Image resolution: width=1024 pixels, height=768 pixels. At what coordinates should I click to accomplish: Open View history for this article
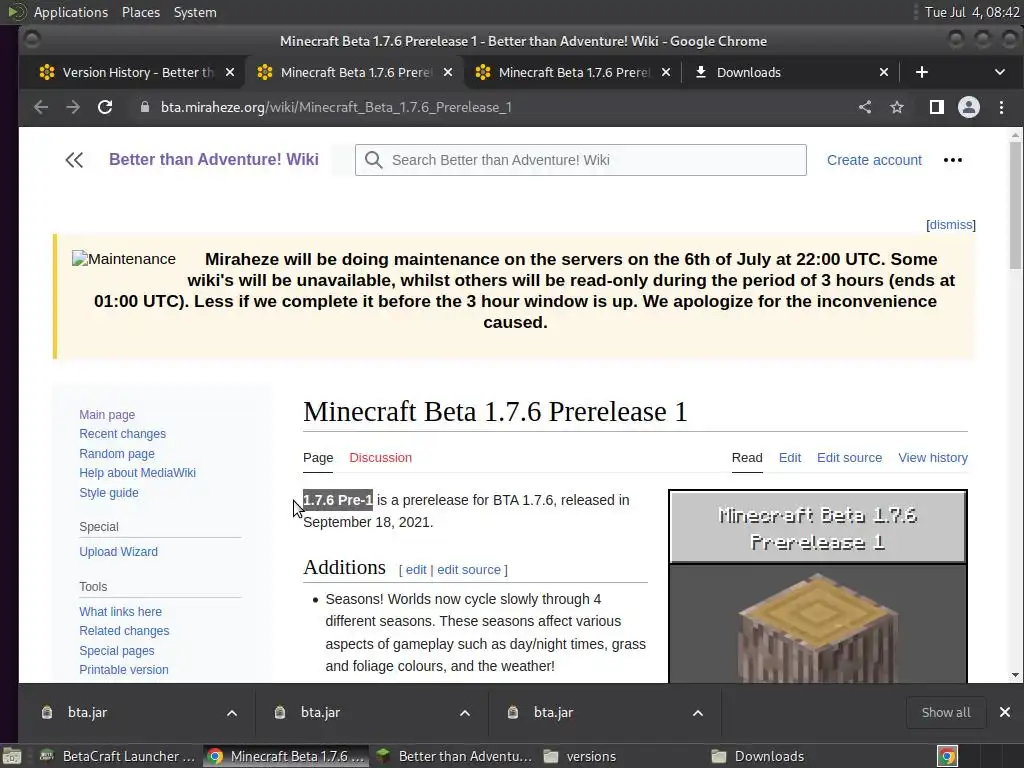click(x=933, y=458)
